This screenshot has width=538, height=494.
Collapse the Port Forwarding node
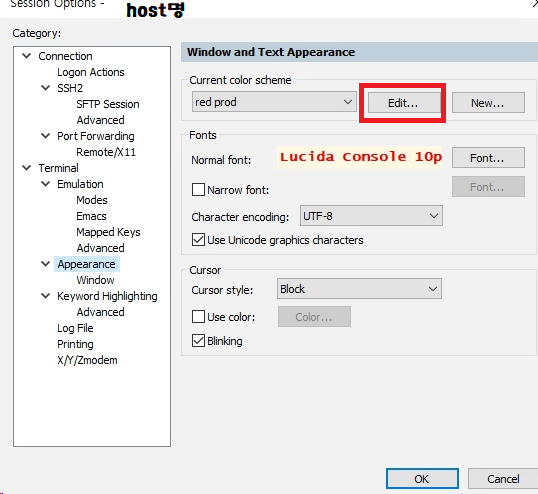click(x=45, y=136)
